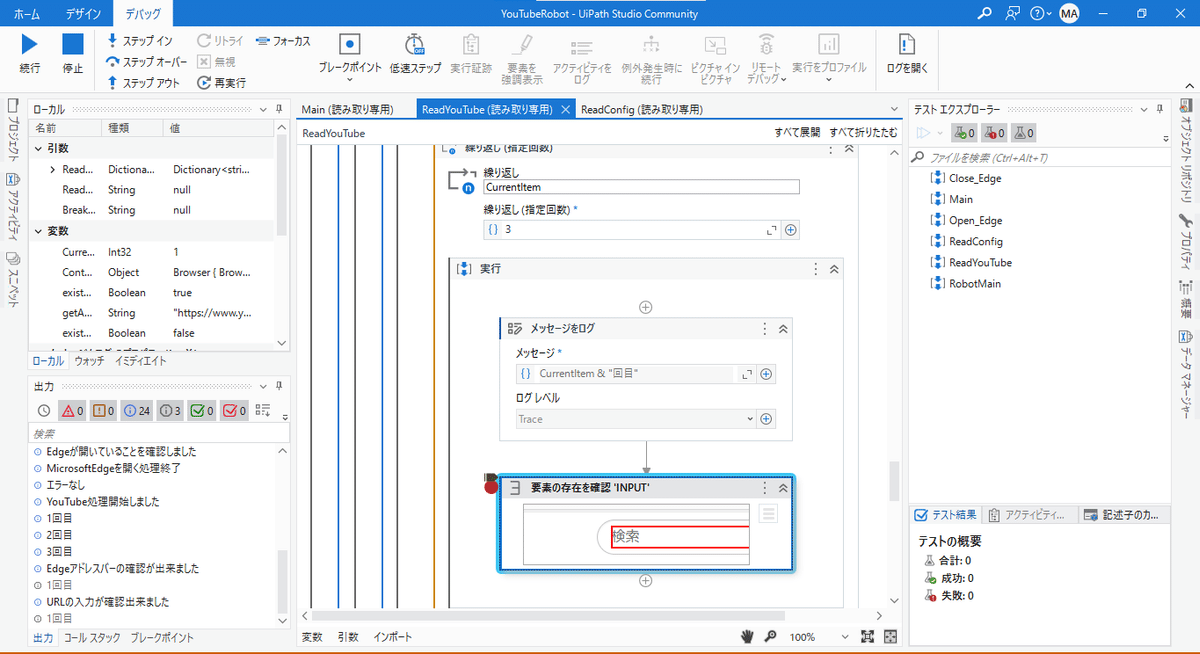Click 再実行 (Rerun) in debug ribbon
This screenshot has height=654, width=1200.
pos(221,83)
